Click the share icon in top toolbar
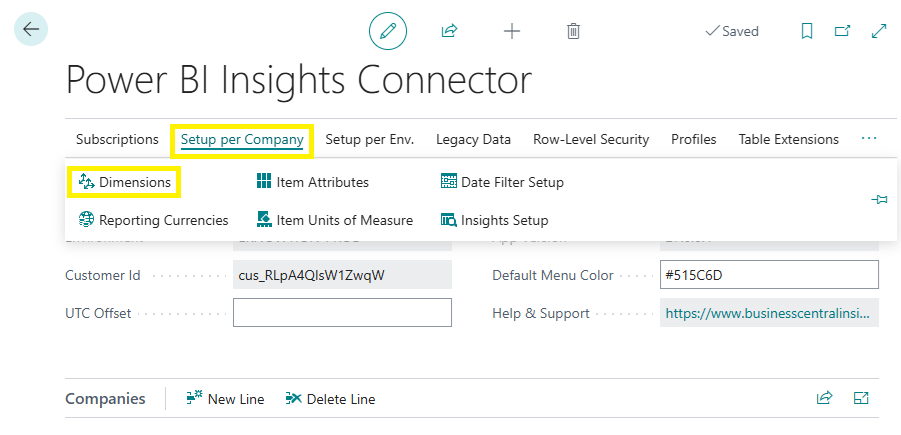The width and height of the screenshot is (901, 435). (449, 31)
